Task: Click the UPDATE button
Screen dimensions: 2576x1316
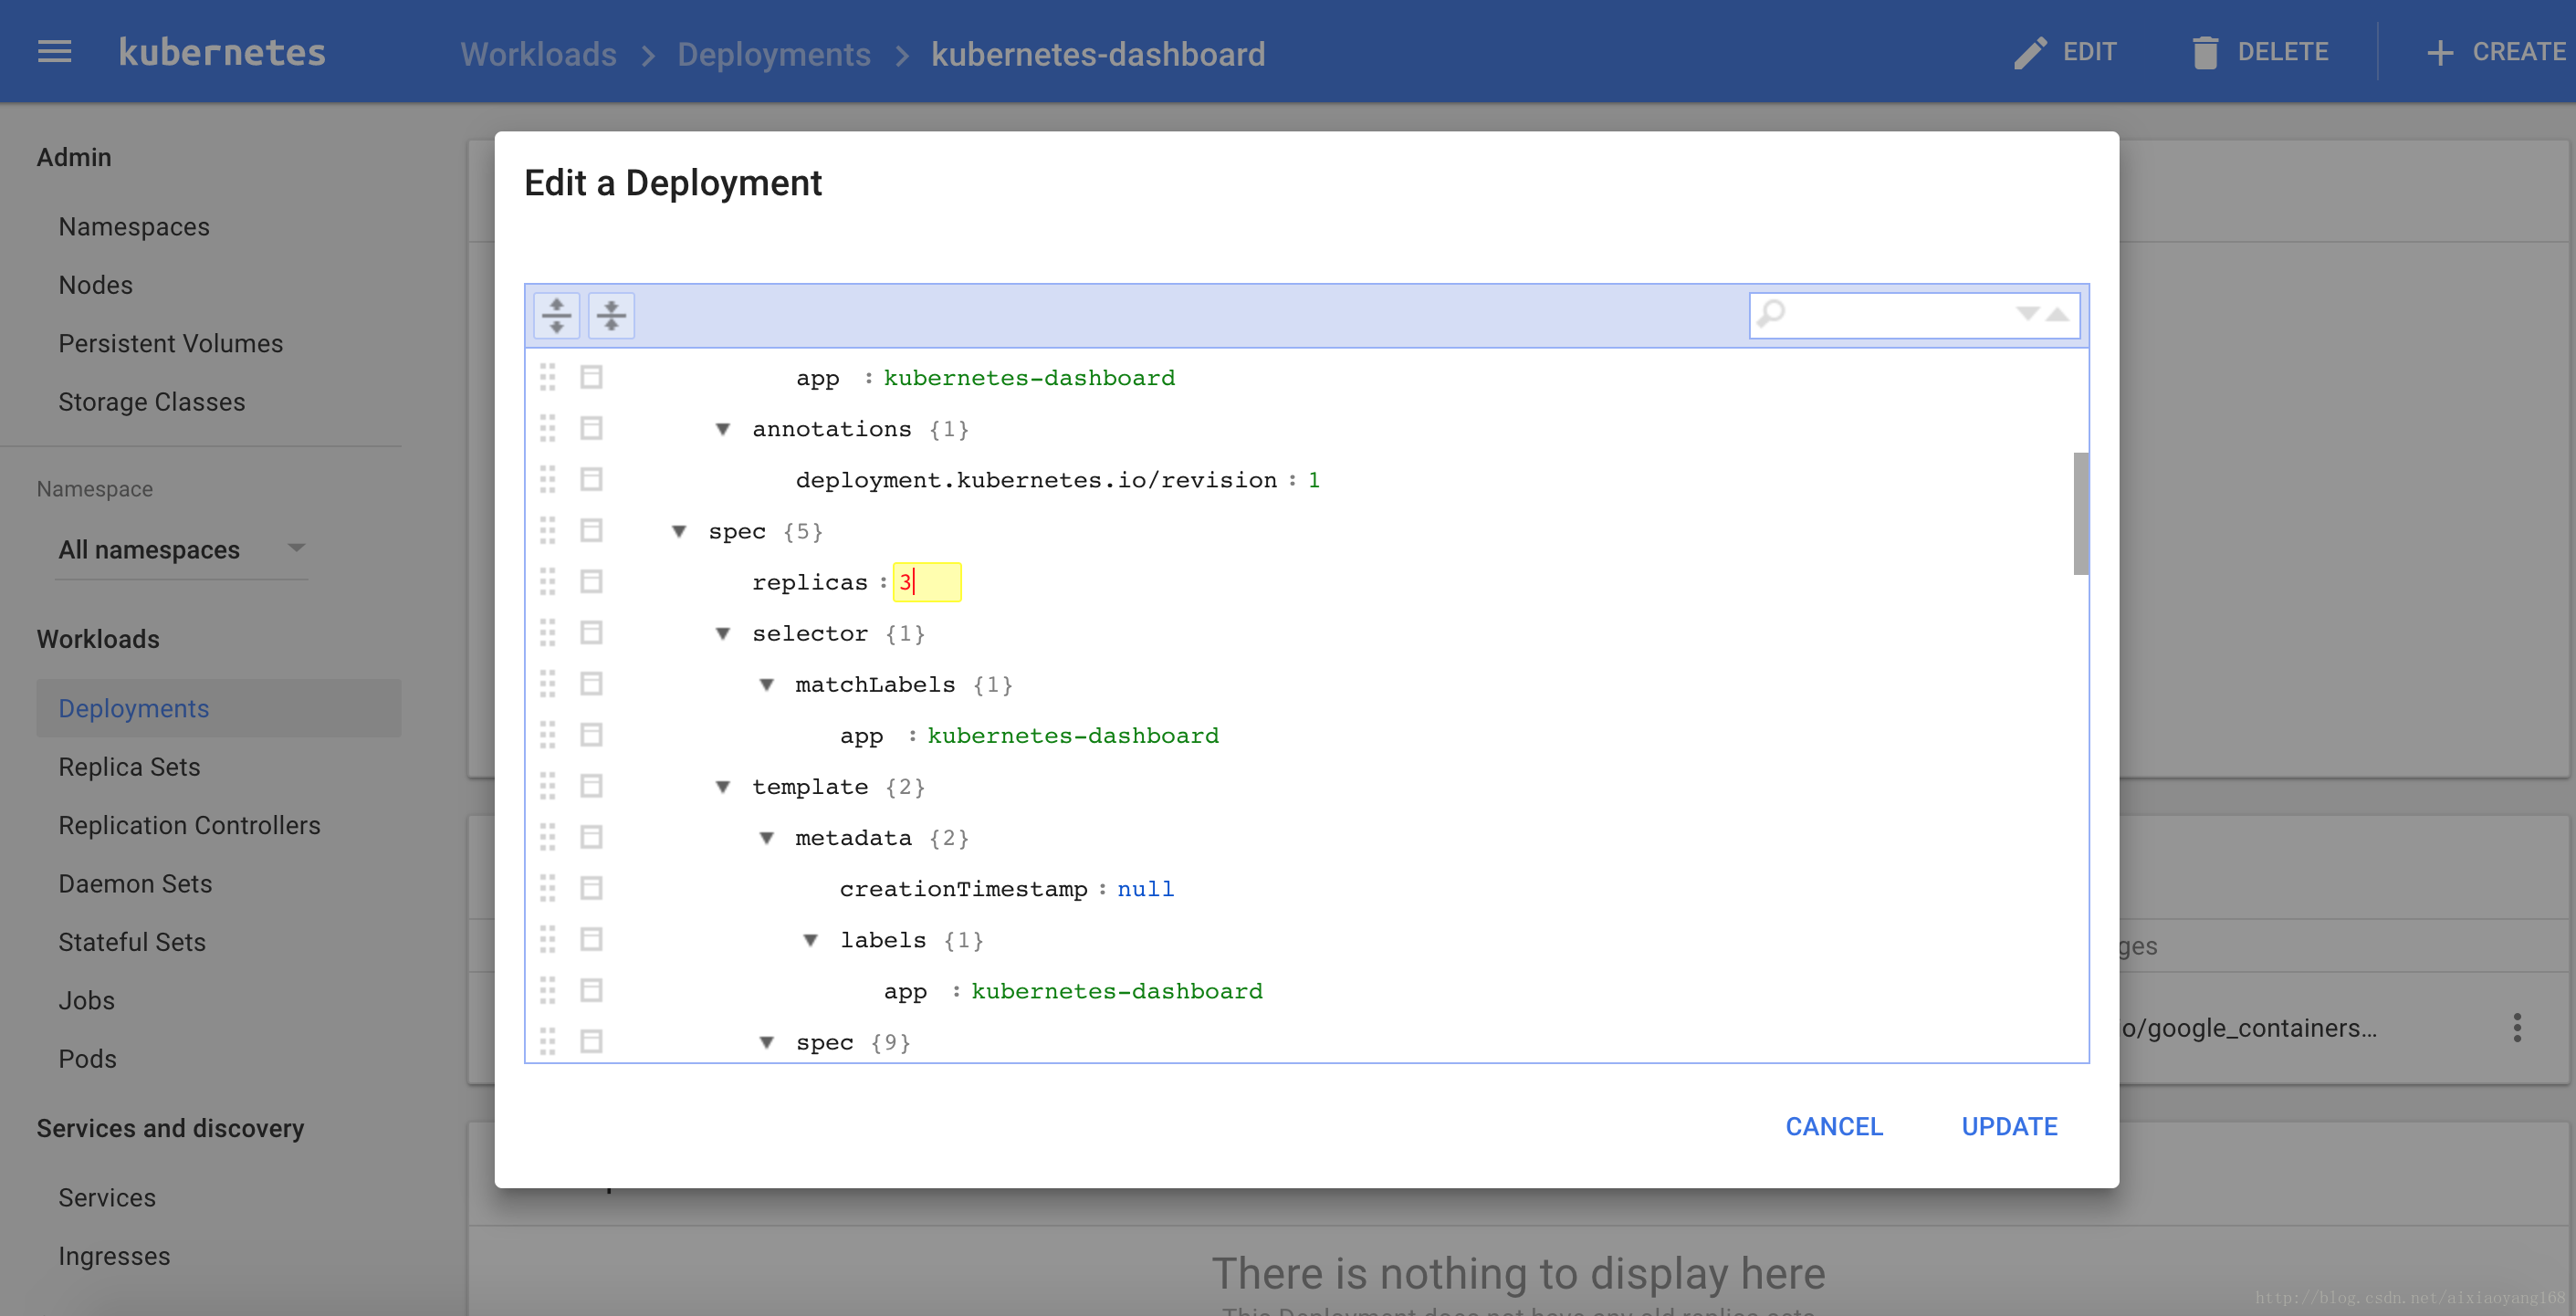Action: pos(2008,1126)
